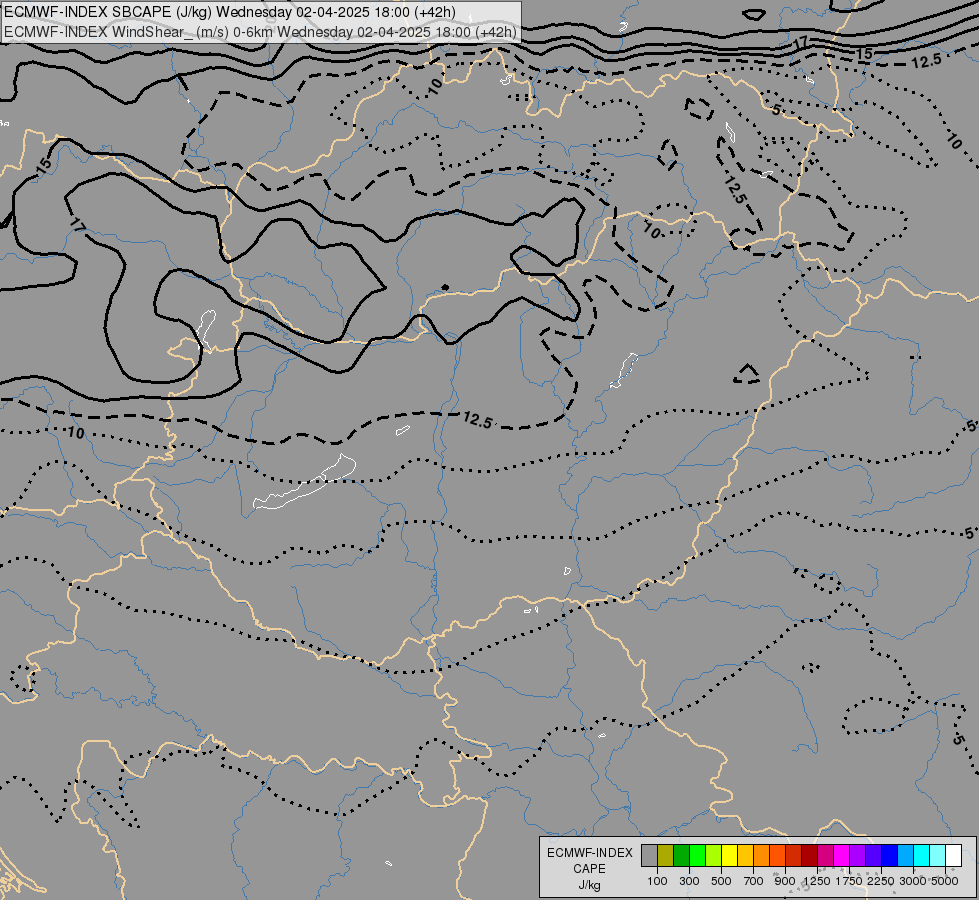The height and width of the screenshot is (900, 979).
Task: Click the SBCAPE title line in the header
Action: coord(229,12)
